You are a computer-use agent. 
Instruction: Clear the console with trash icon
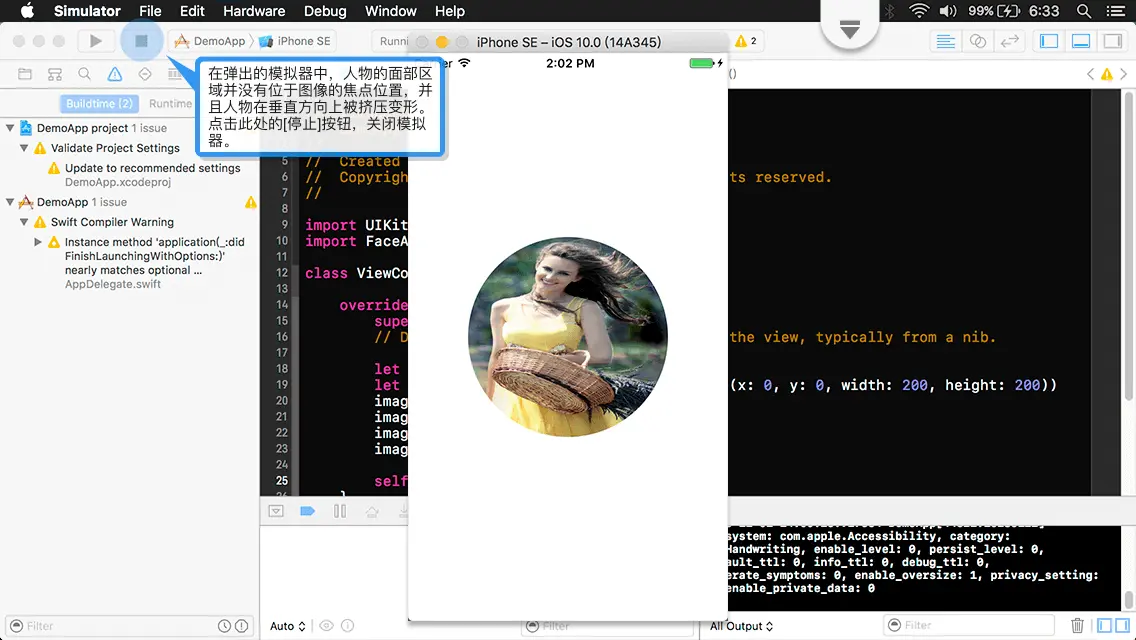[1077, 625]
